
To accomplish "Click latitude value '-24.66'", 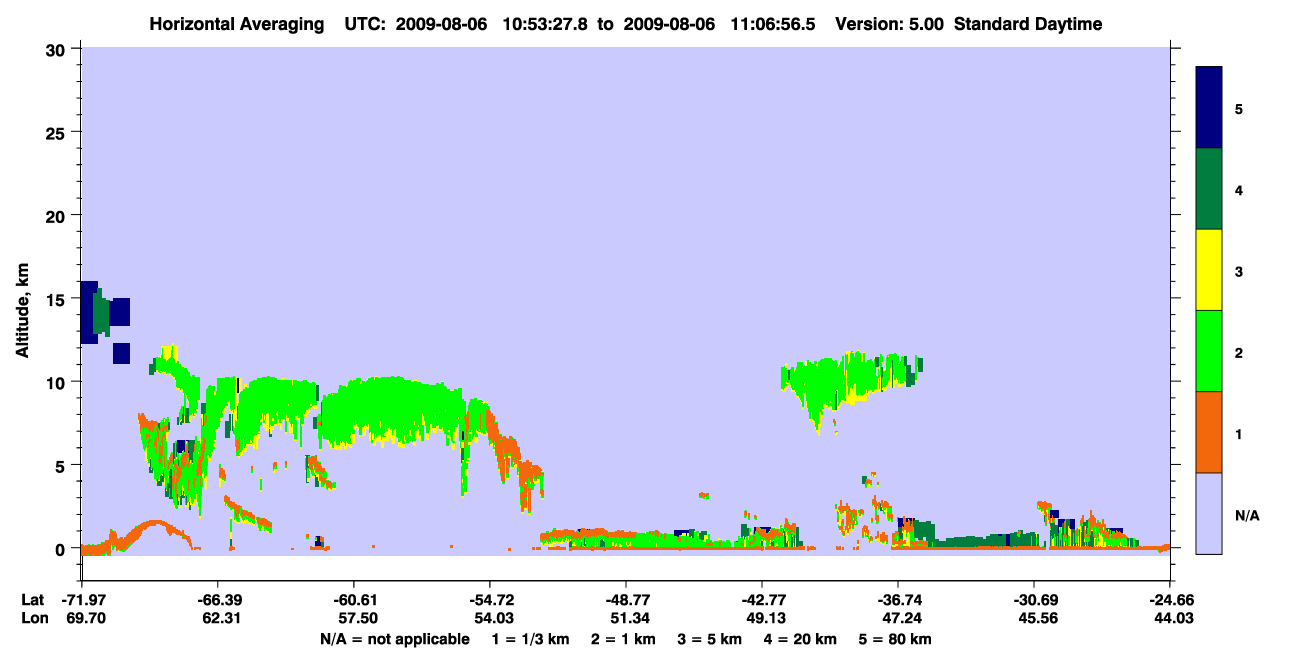I will coord(1170,600).
